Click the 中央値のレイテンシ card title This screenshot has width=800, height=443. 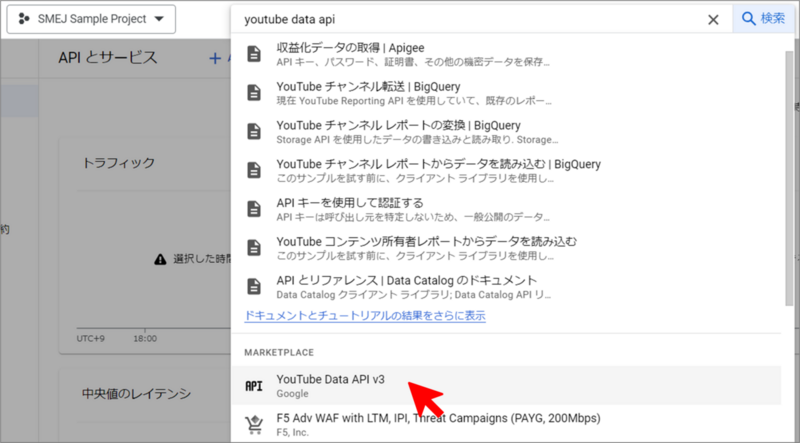tap(136, 393)
